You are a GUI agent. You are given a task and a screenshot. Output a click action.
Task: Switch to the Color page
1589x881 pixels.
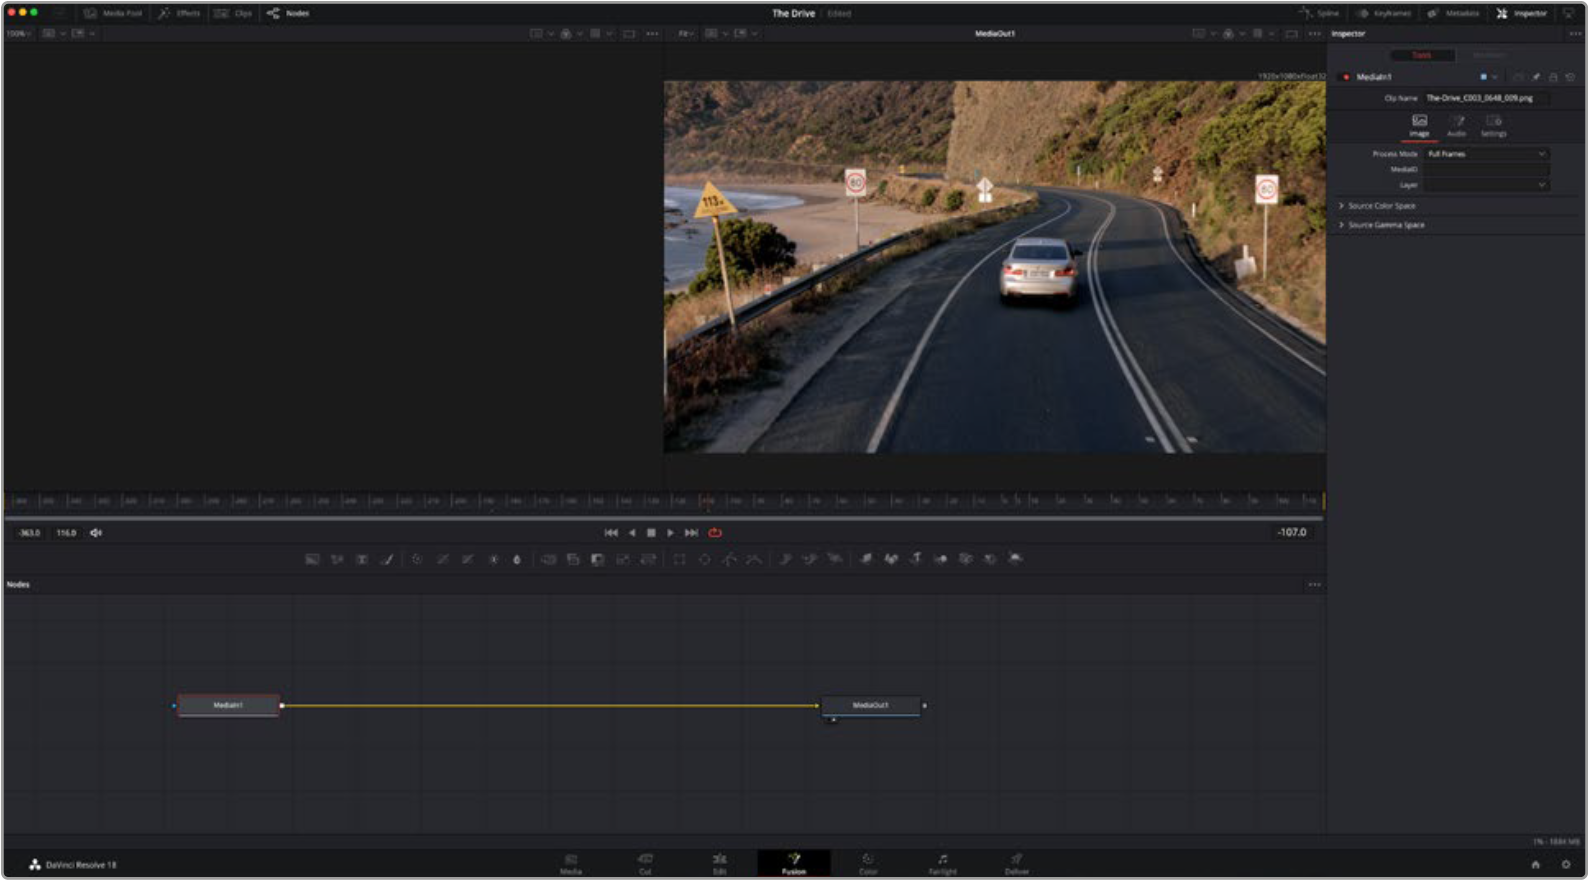pyautogui.click(x=867, y=864)
